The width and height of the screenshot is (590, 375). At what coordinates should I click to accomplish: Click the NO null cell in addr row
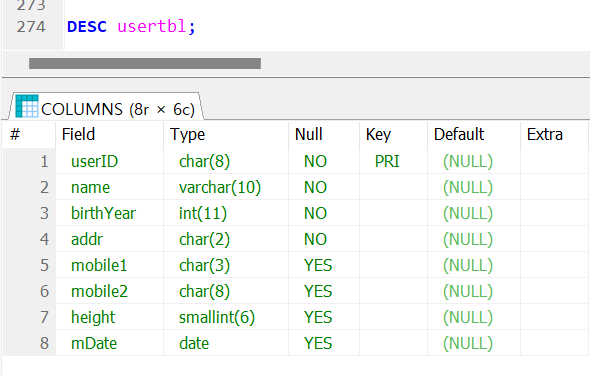point(324,239)
